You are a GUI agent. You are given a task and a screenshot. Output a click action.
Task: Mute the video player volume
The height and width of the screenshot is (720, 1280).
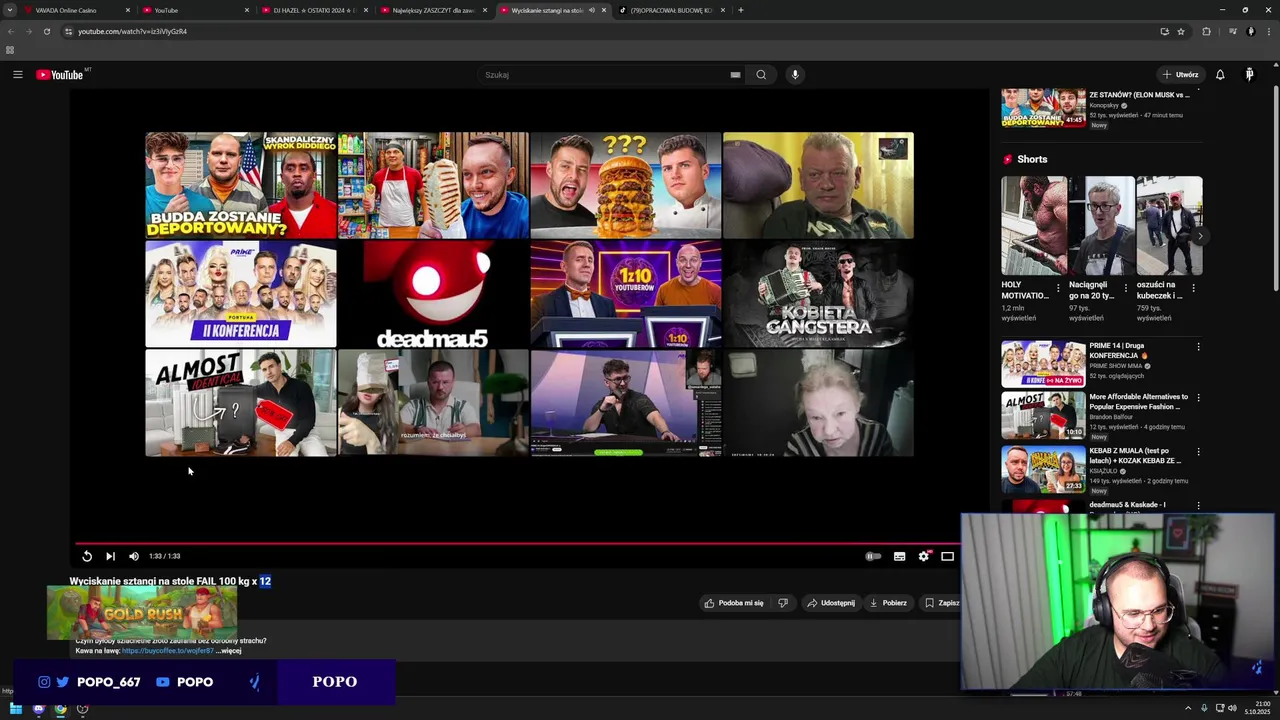(x=134, y=556)
